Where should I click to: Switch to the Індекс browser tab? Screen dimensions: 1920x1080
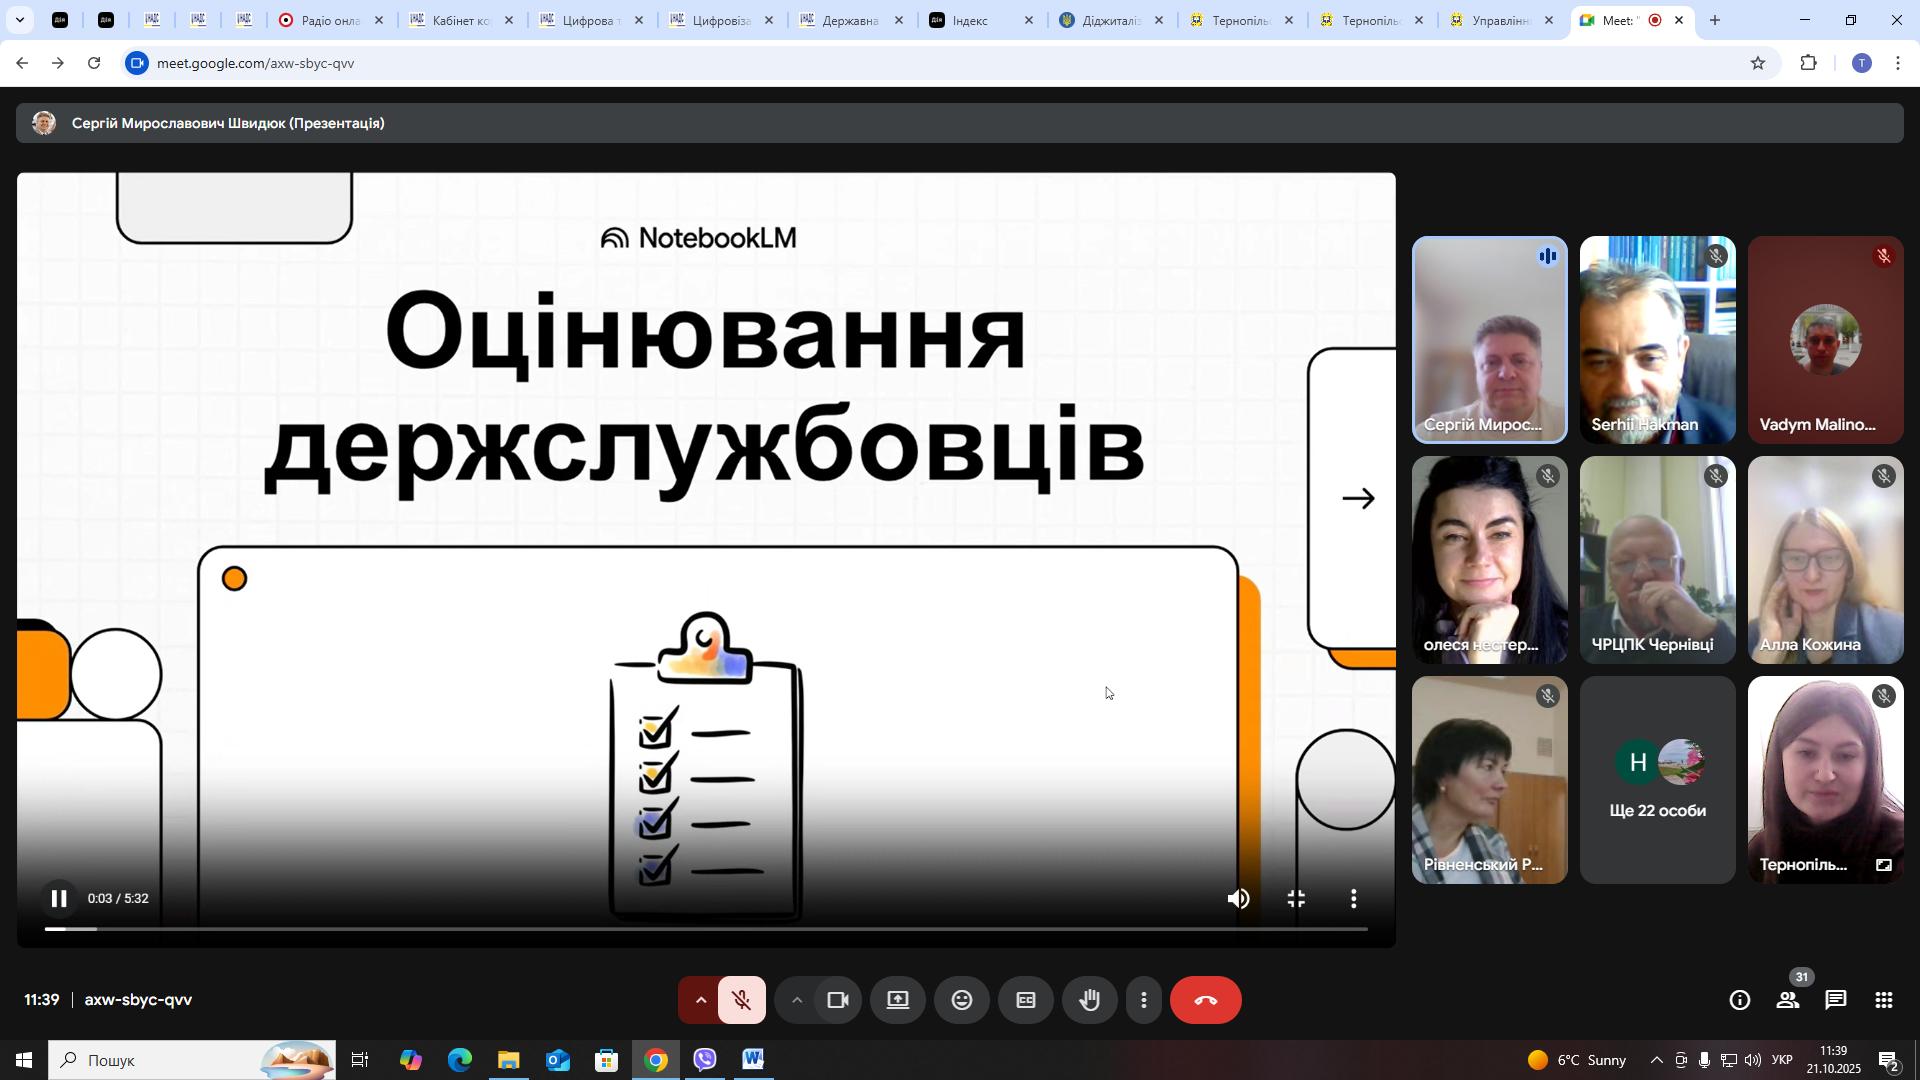(968, 20)
